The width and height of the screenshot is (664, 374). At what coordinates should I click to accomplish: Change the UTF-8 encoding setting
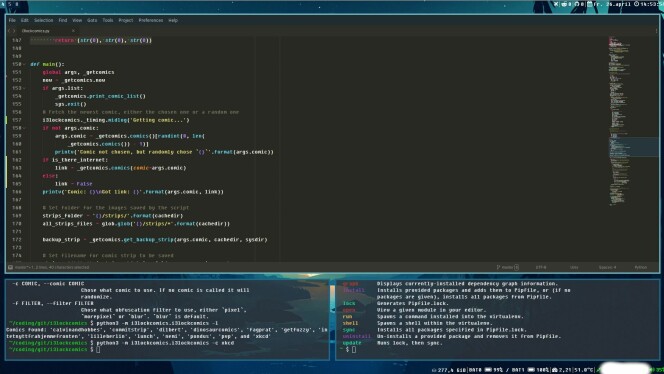pyautogui.click(x=541, y=267)
